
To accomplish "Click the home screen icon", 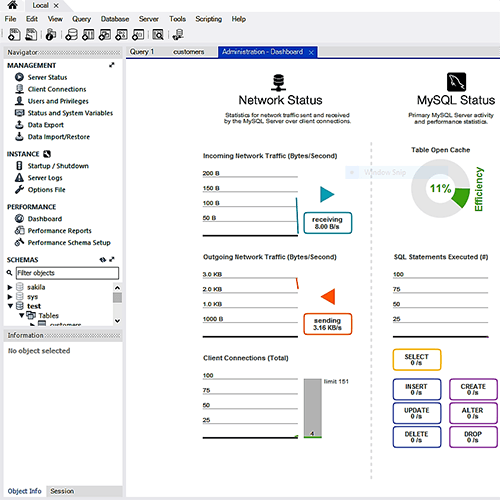I will [x=13, y=5].
